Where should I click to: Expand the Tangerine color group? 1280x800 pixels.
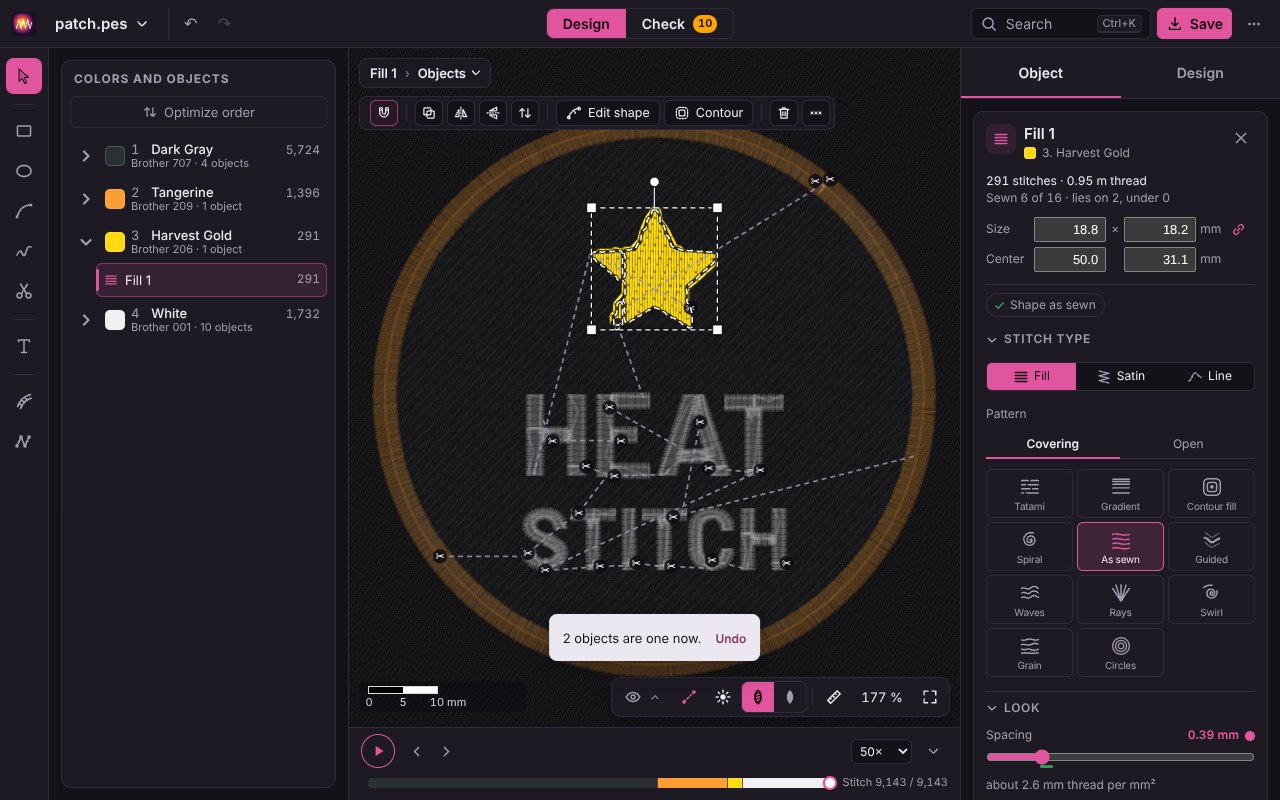pos(86,199)
